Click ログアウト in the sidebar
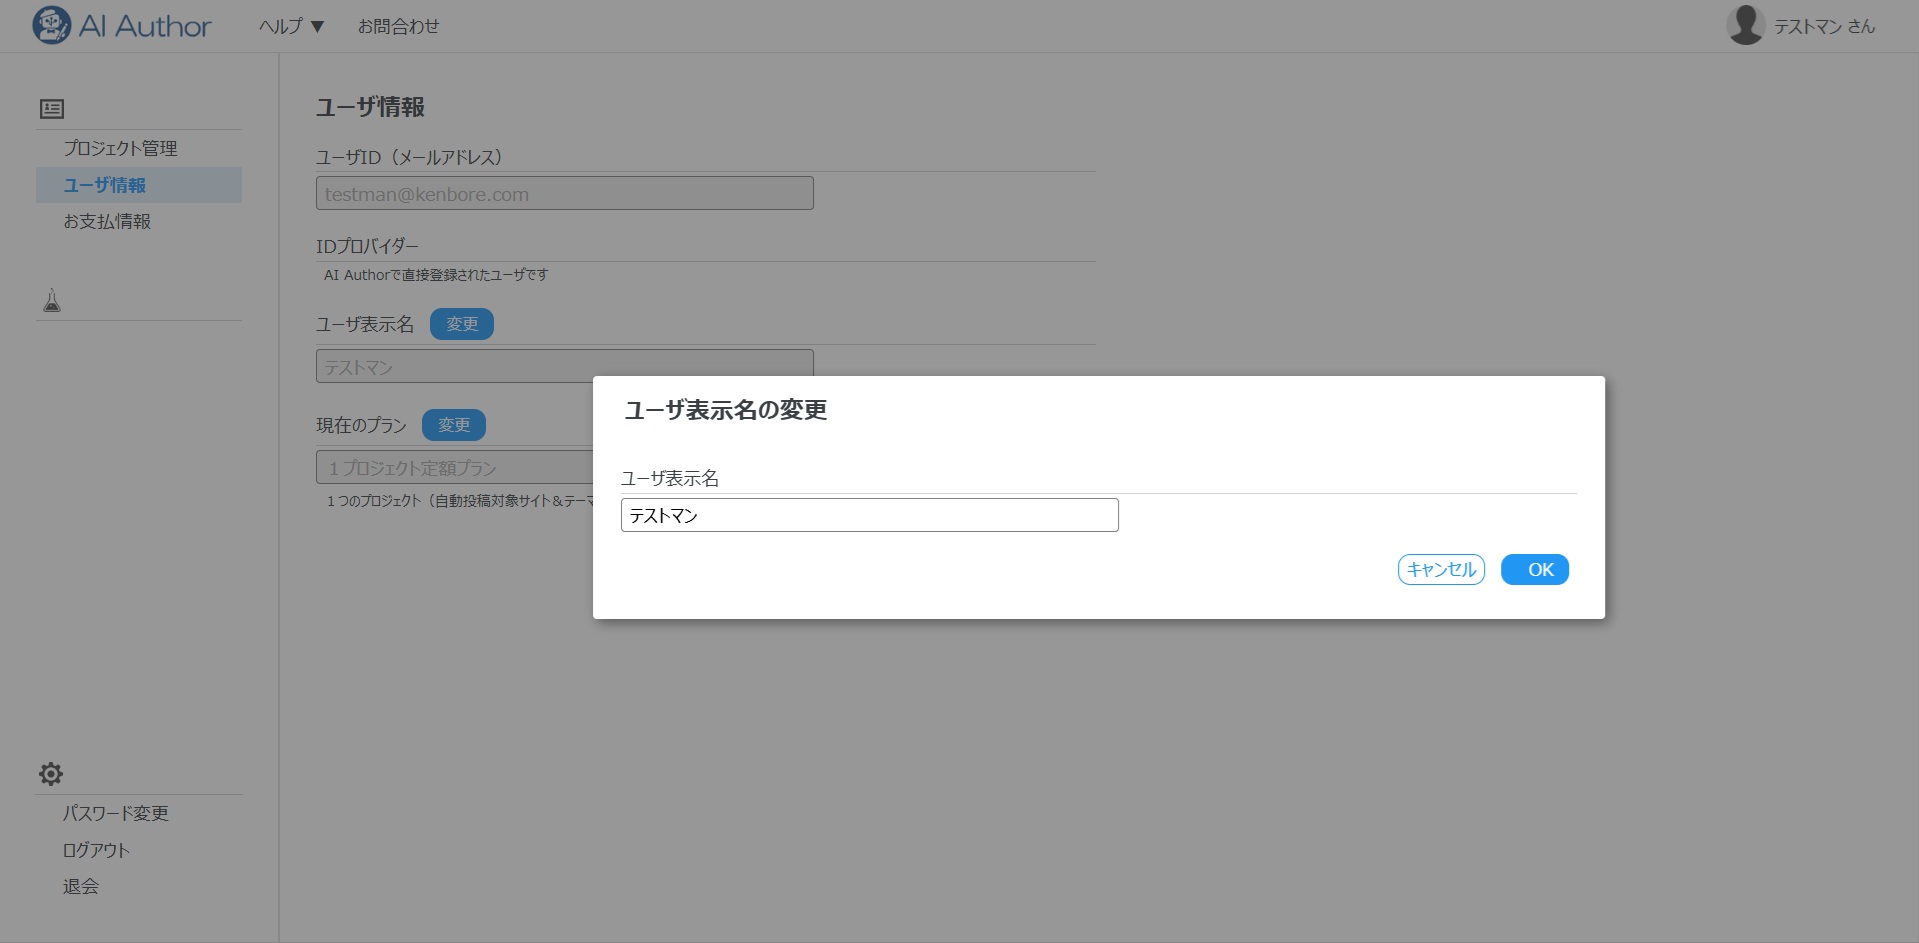This screenshot has height=943, width=1919. coord(96,850)
